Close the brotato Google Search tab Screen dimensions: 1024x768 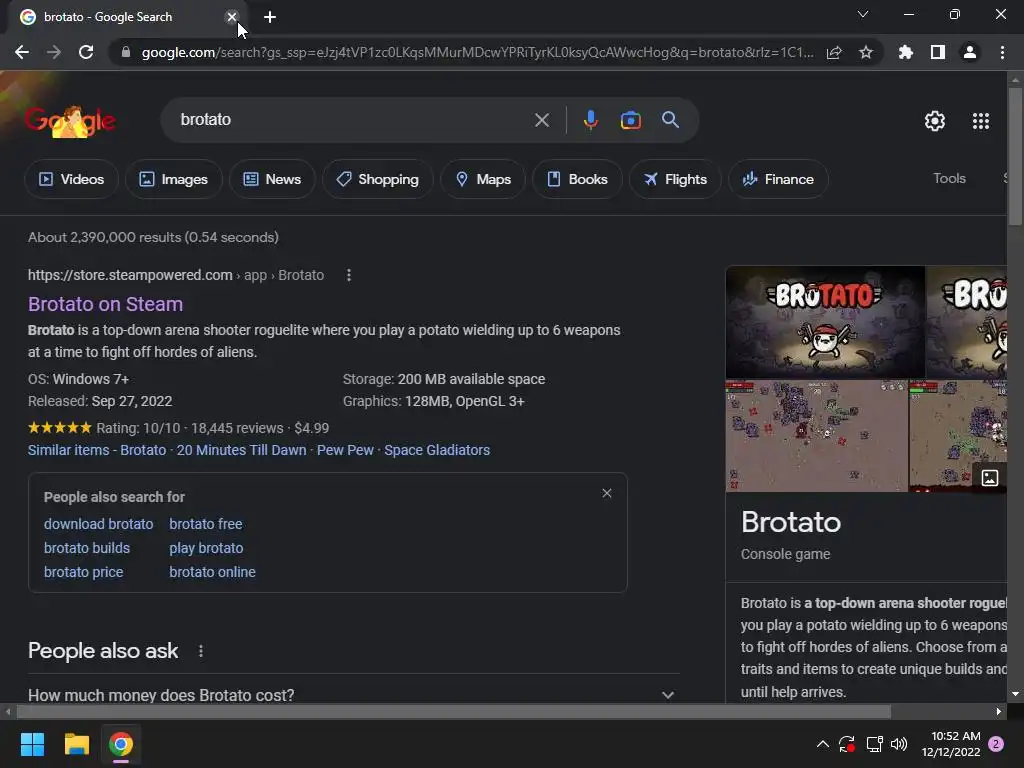(x=232, y=17)
